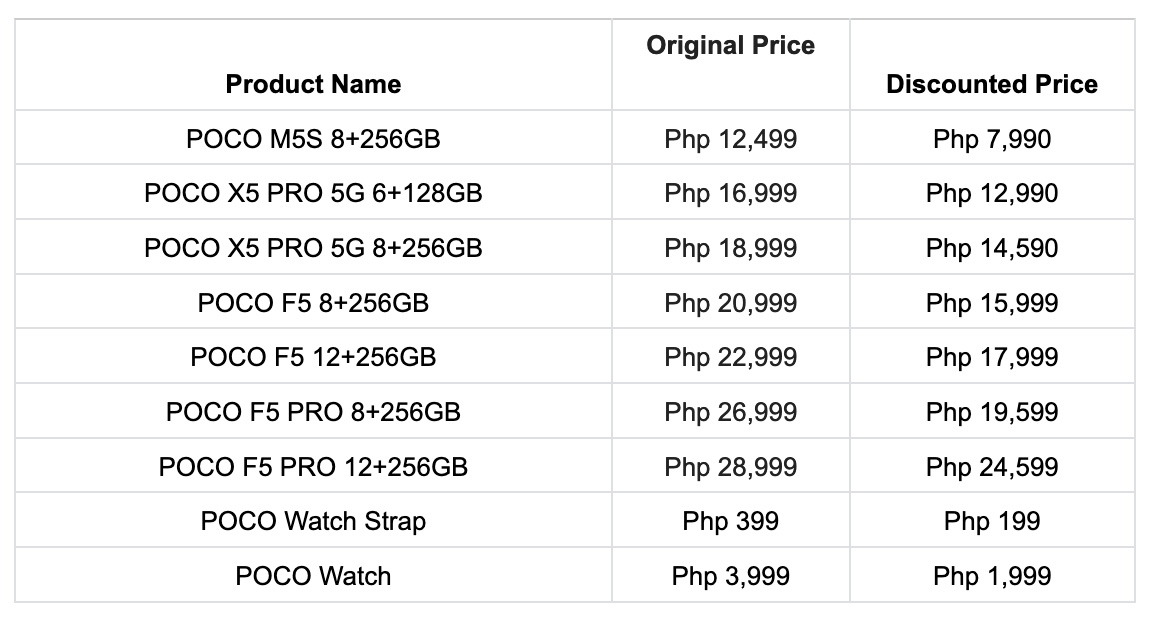Click the Php 12,499 original price cell

coord(731,138)
